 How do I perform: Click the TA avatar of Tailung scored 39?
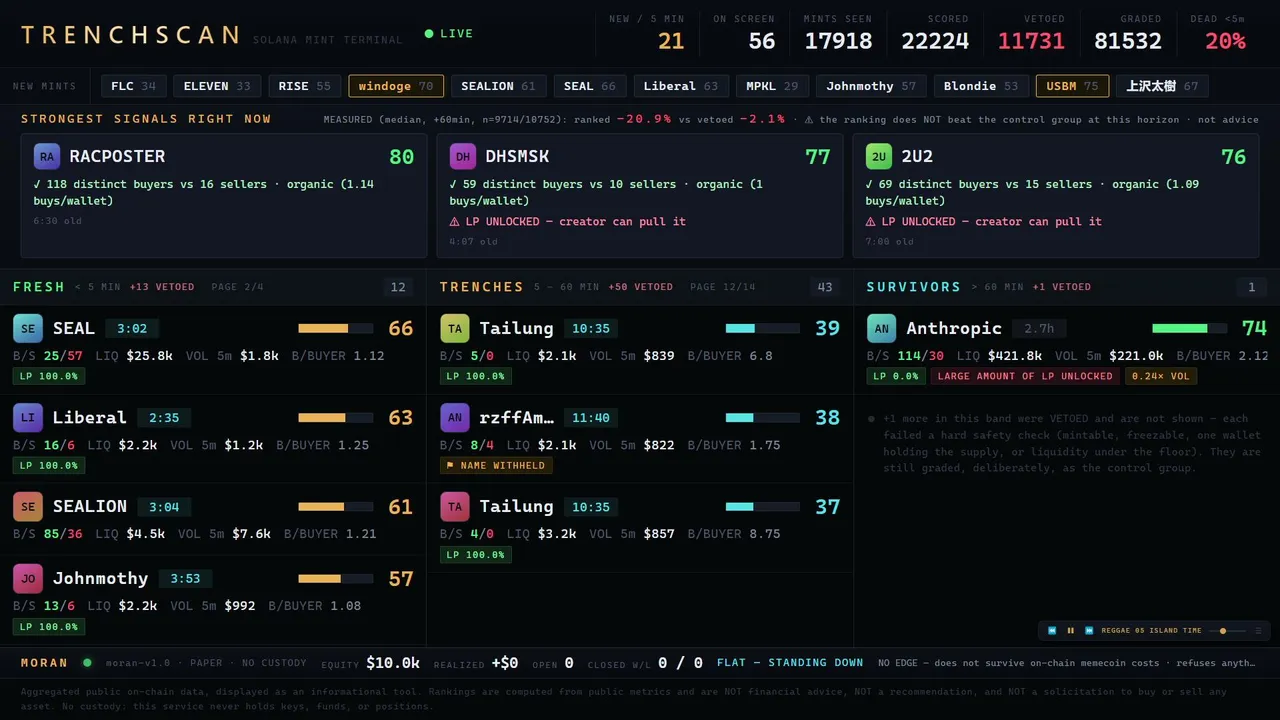(455, 328)
